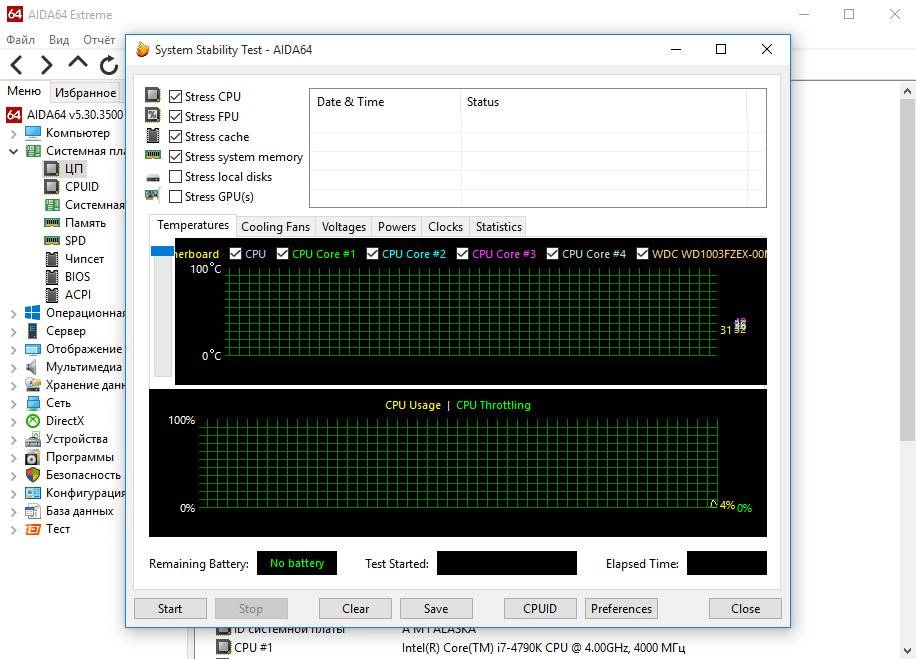Open the Voltages tab

344,227
